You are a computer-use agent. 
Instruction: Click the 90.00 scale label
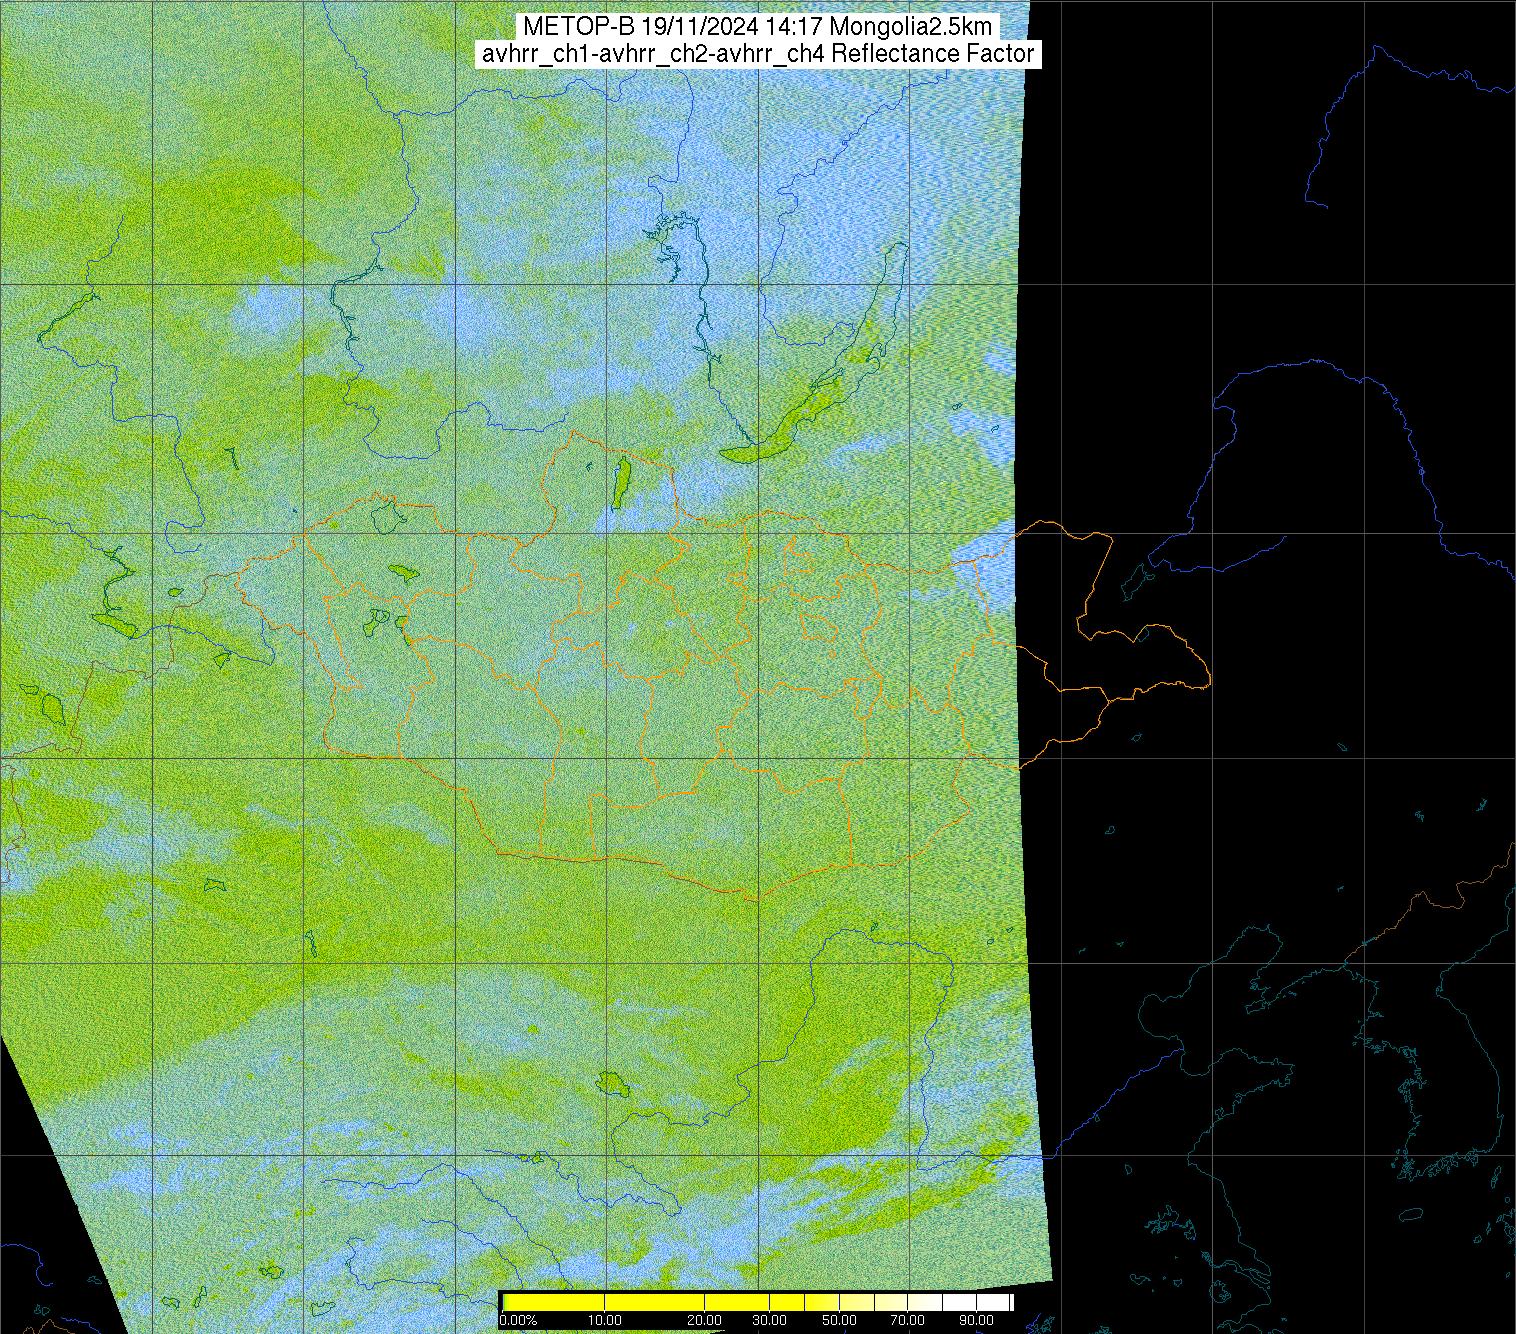pos(976,1321)
